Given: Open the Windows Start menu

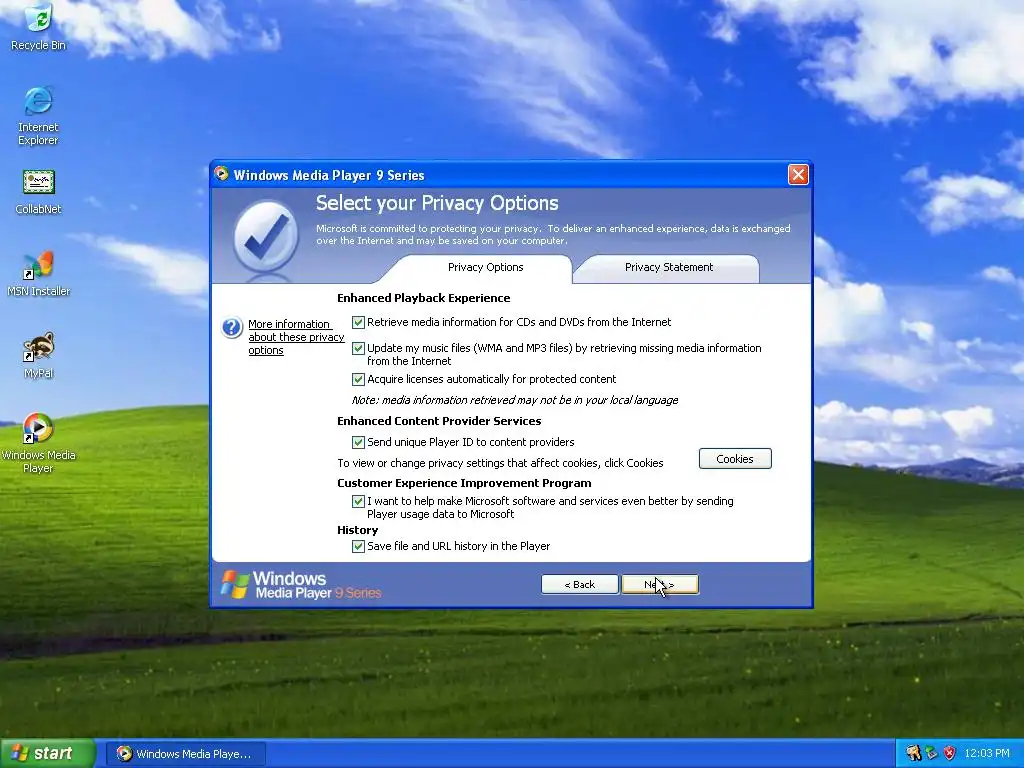Looking at the screenshot, I should click(x=47, y=753).
